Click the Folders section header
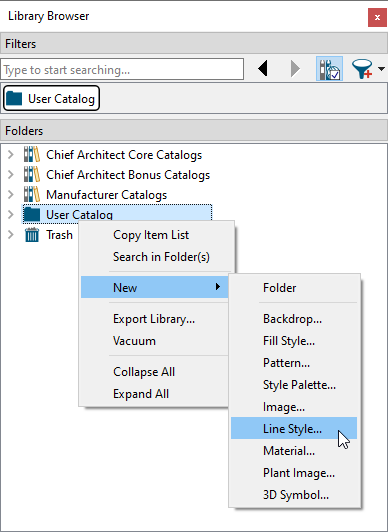This screenshot has width=388, height=532. (194, 131)
